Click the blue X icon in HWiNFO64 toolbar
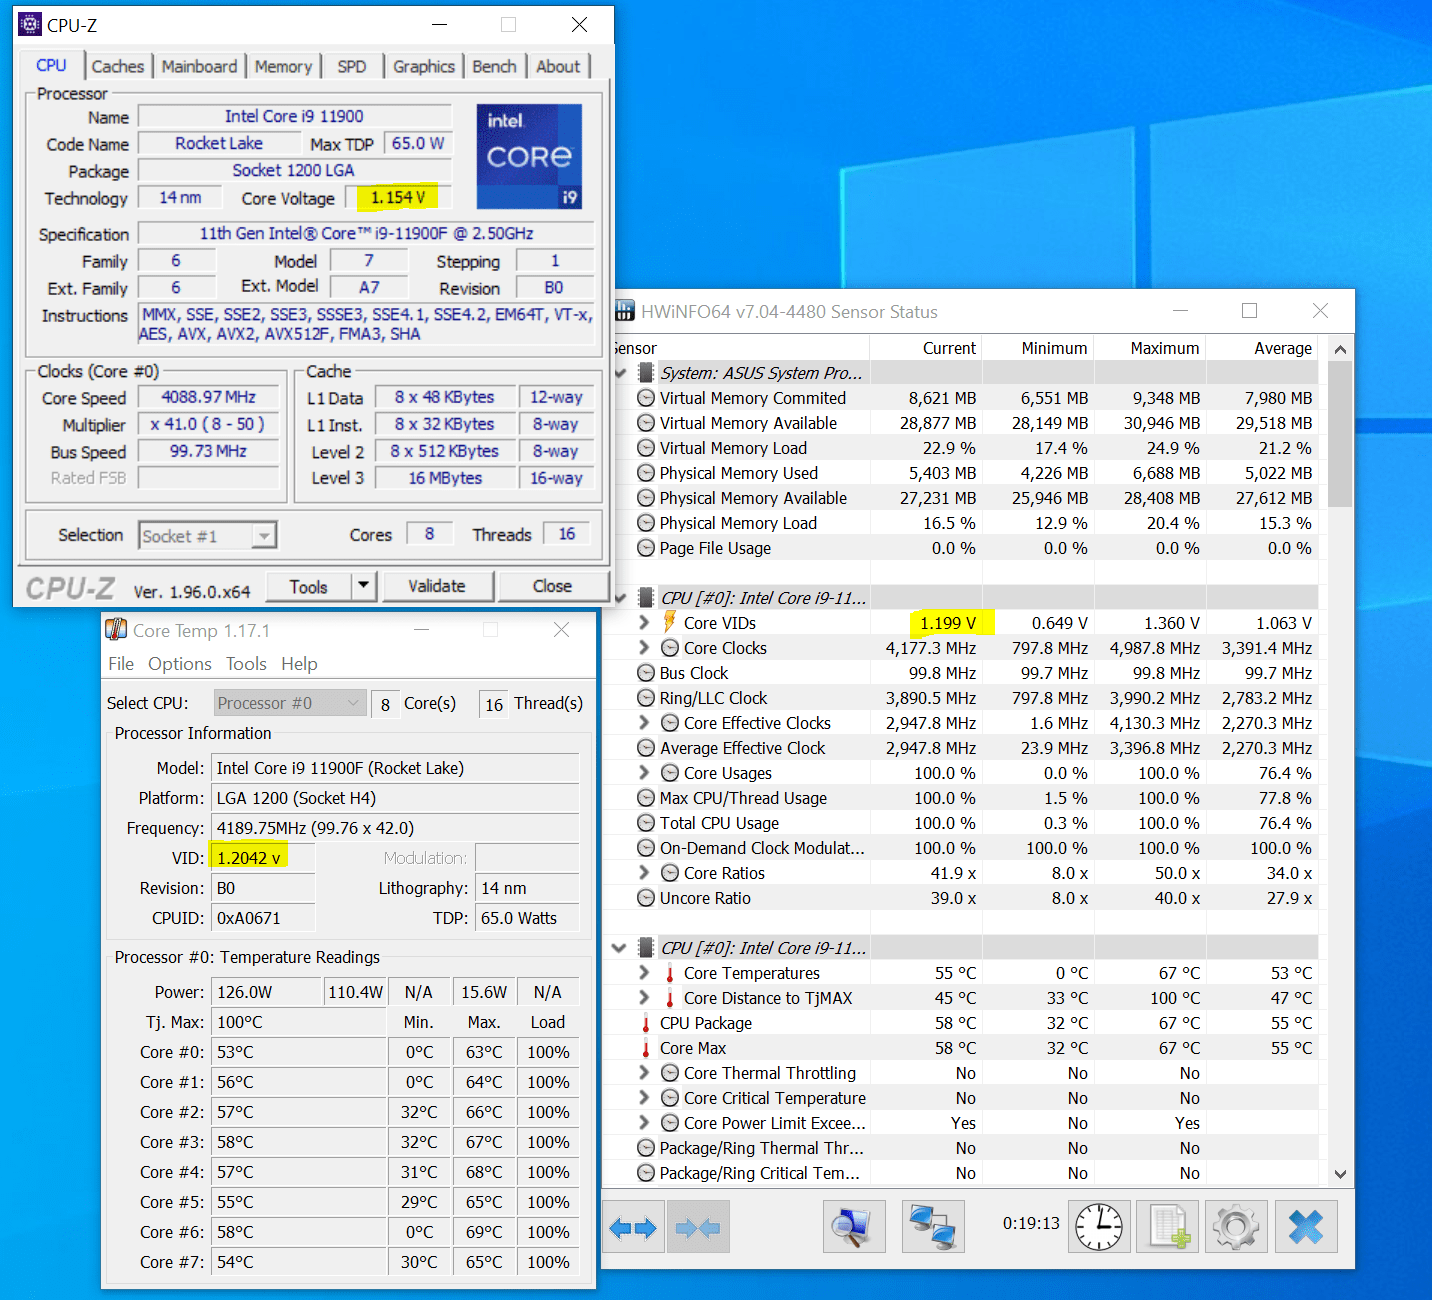Screen dimensions: 1432x1300 [1306, 1227]
